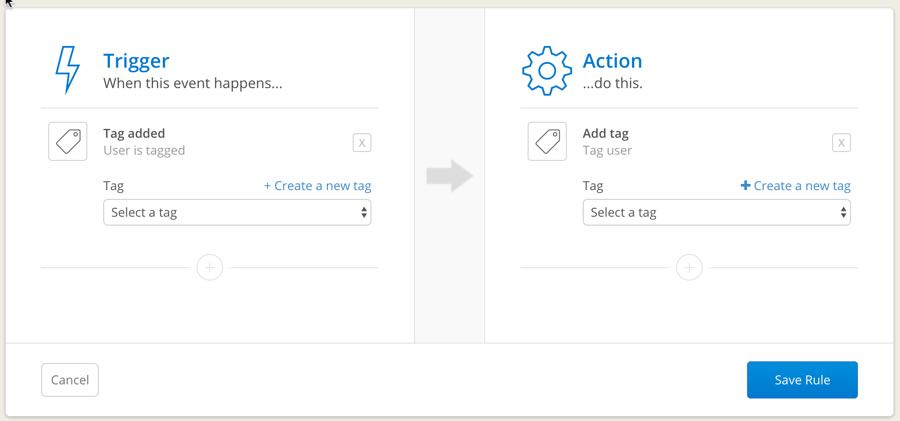The height and width of the screenshot is (421, 900).
Task: Click the Tag added trigger title
Action: (x=134, y=133)
